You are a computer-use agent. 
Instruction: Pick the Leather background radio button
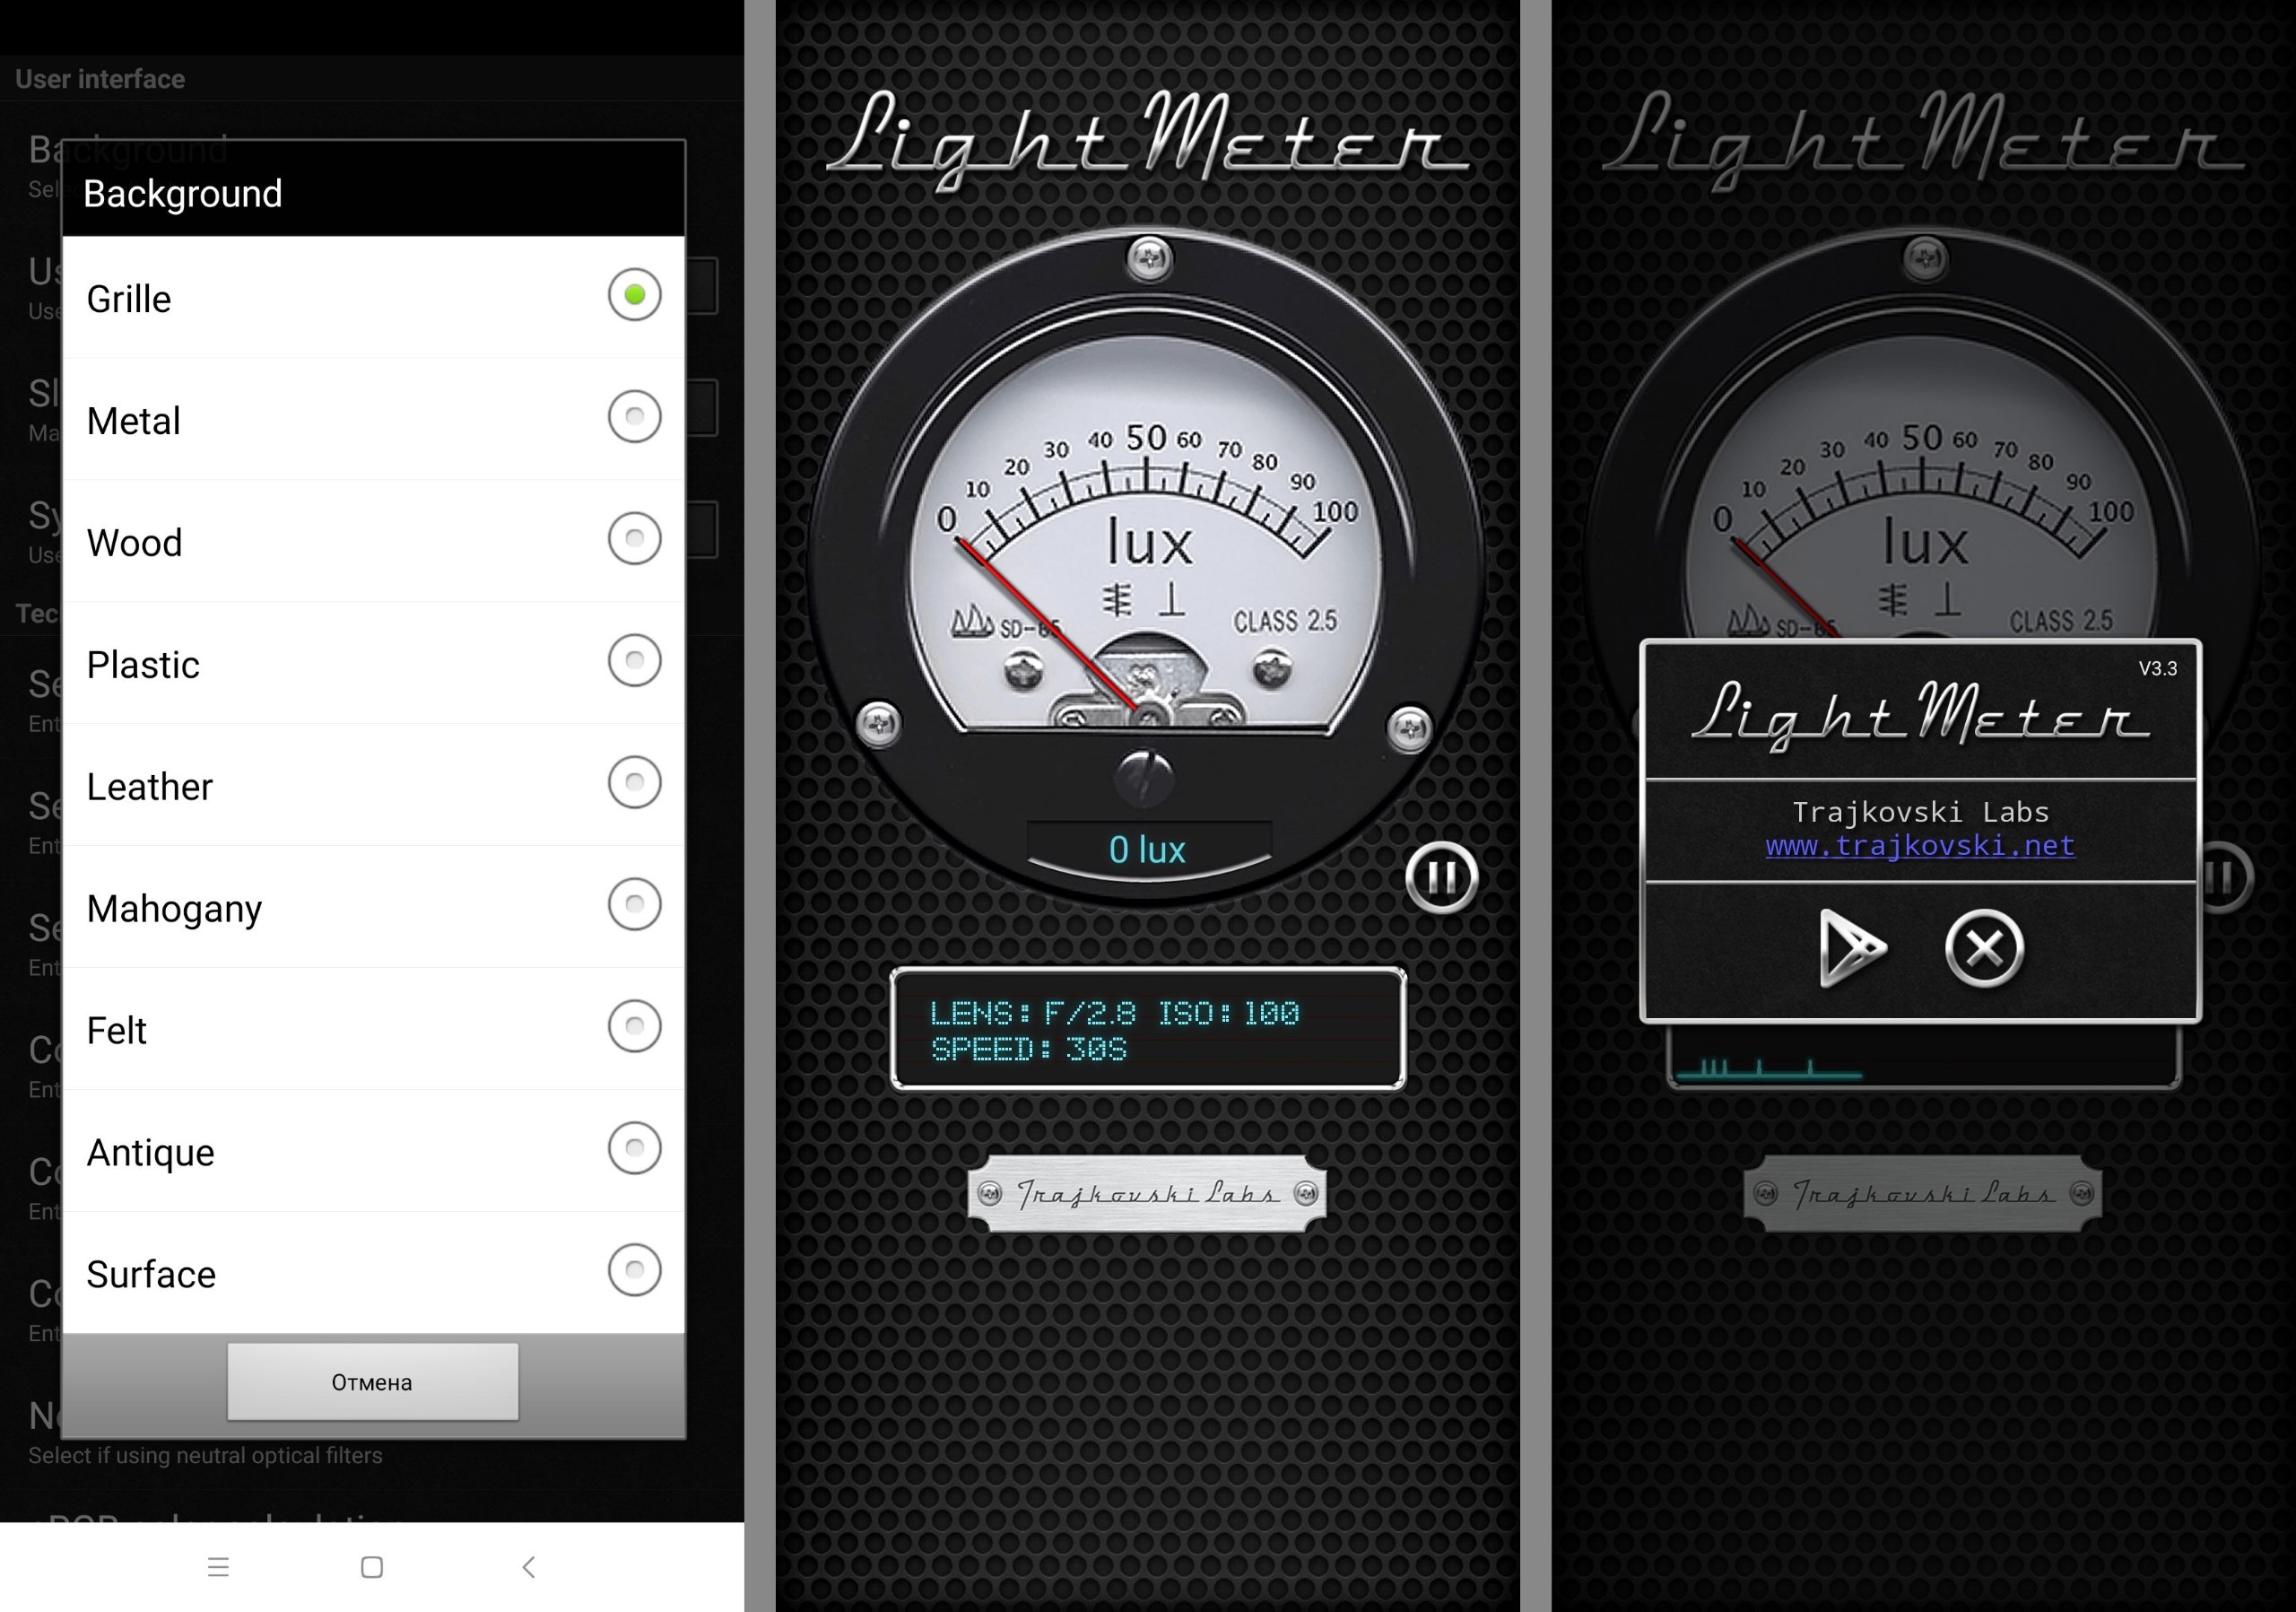point(634,783)
